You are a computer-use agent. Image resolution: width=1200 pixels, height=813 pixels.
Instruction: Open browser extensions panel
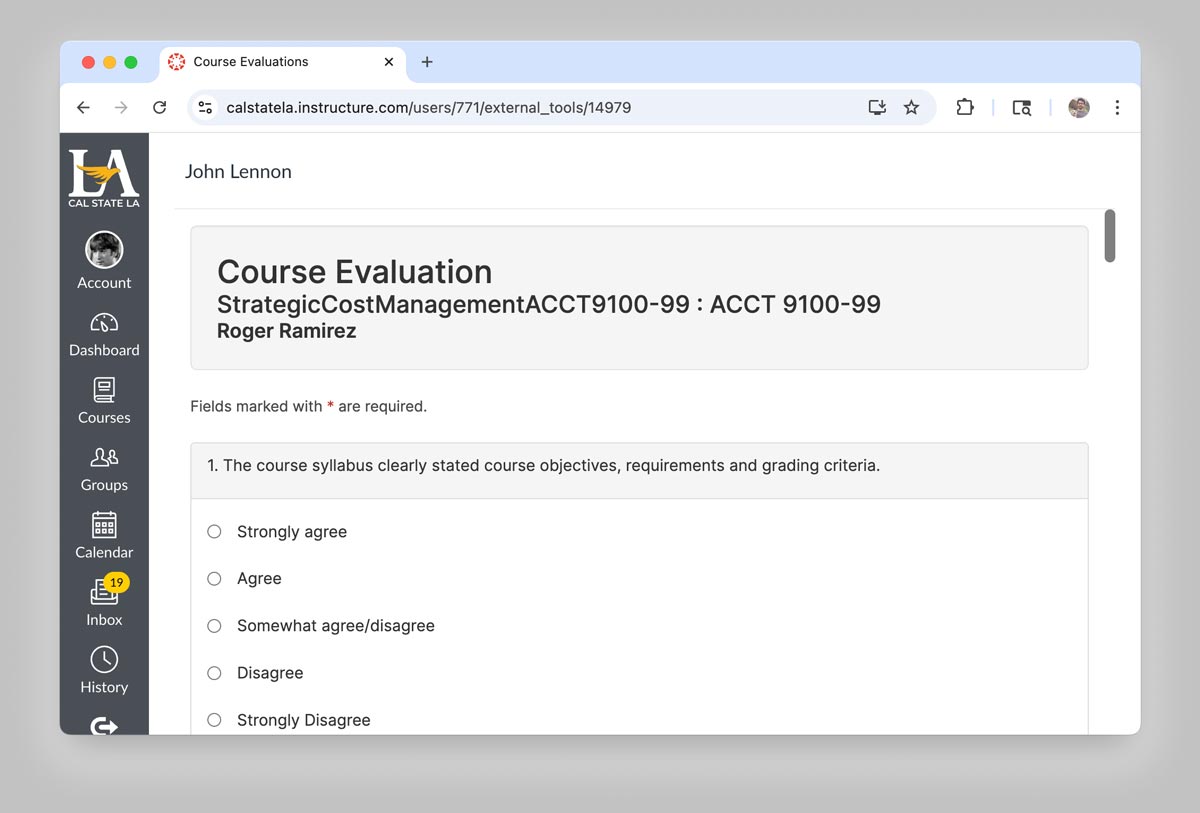click(x=964, y=107)
